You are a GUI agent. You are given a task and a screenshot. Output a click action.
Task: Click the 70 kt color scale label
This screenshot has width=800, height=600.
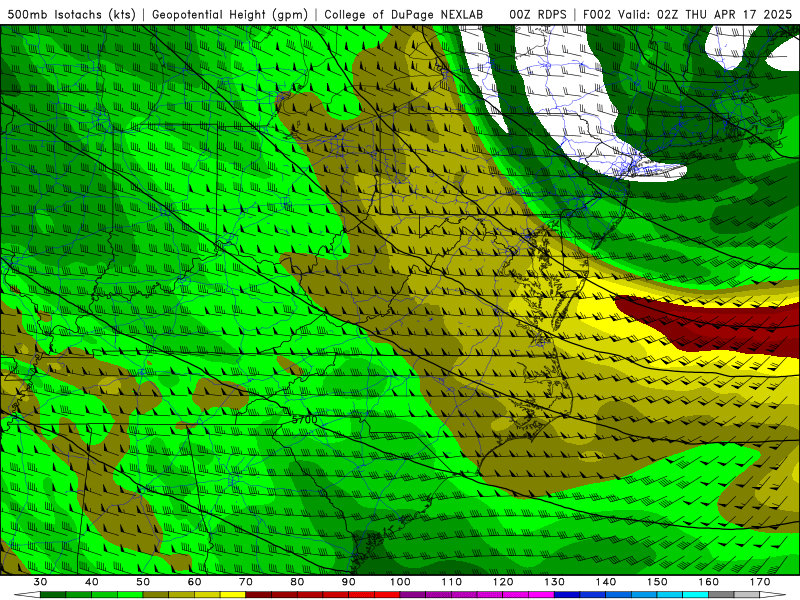246,582
